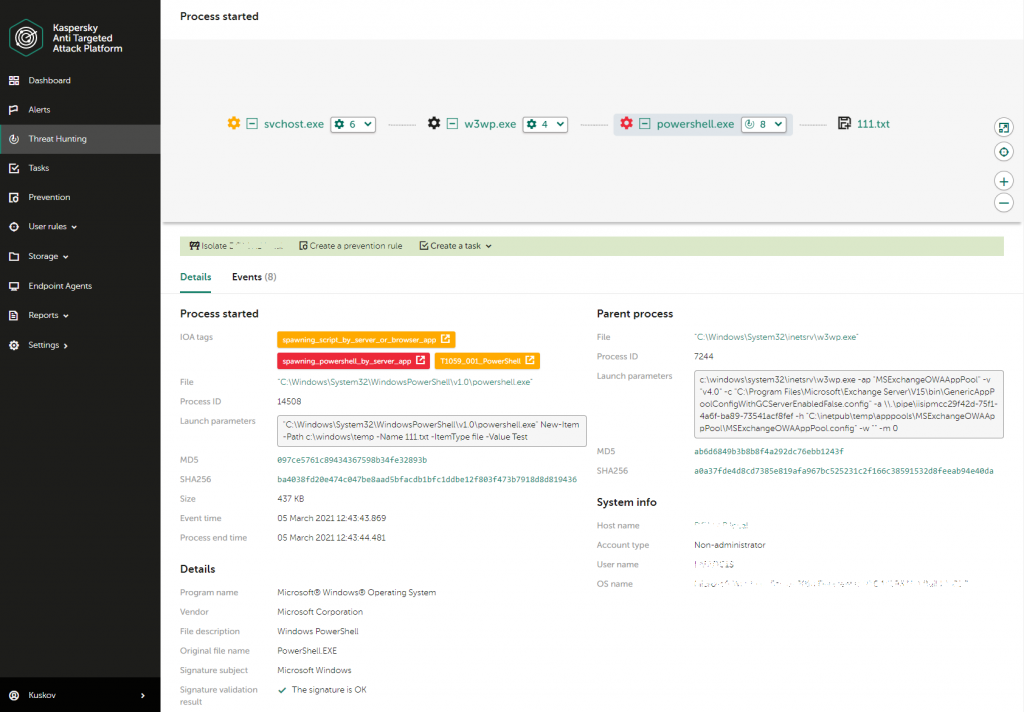Screen dimensions: 1024x712
Task: Select the svchost.exe process node
Action: [x=294, y=124]
